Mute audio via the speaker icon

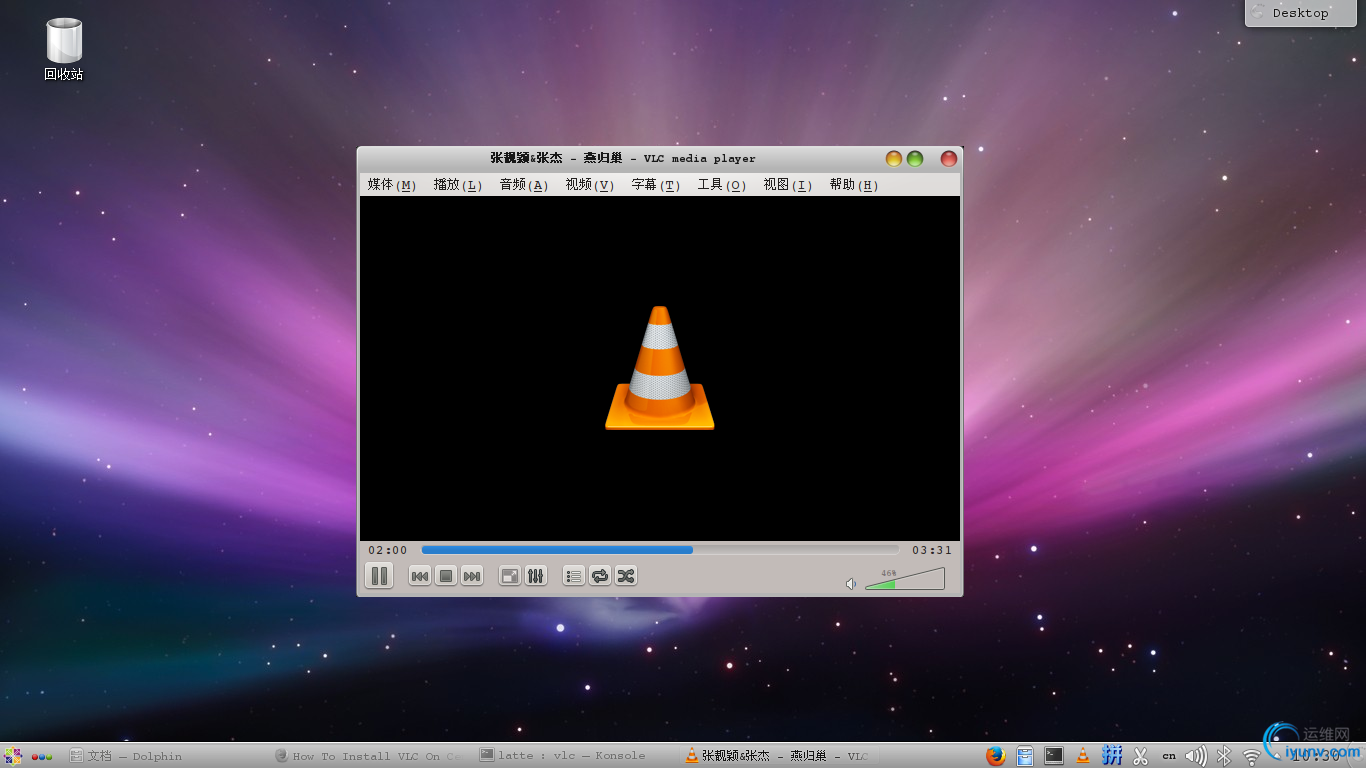click(851, 584)
